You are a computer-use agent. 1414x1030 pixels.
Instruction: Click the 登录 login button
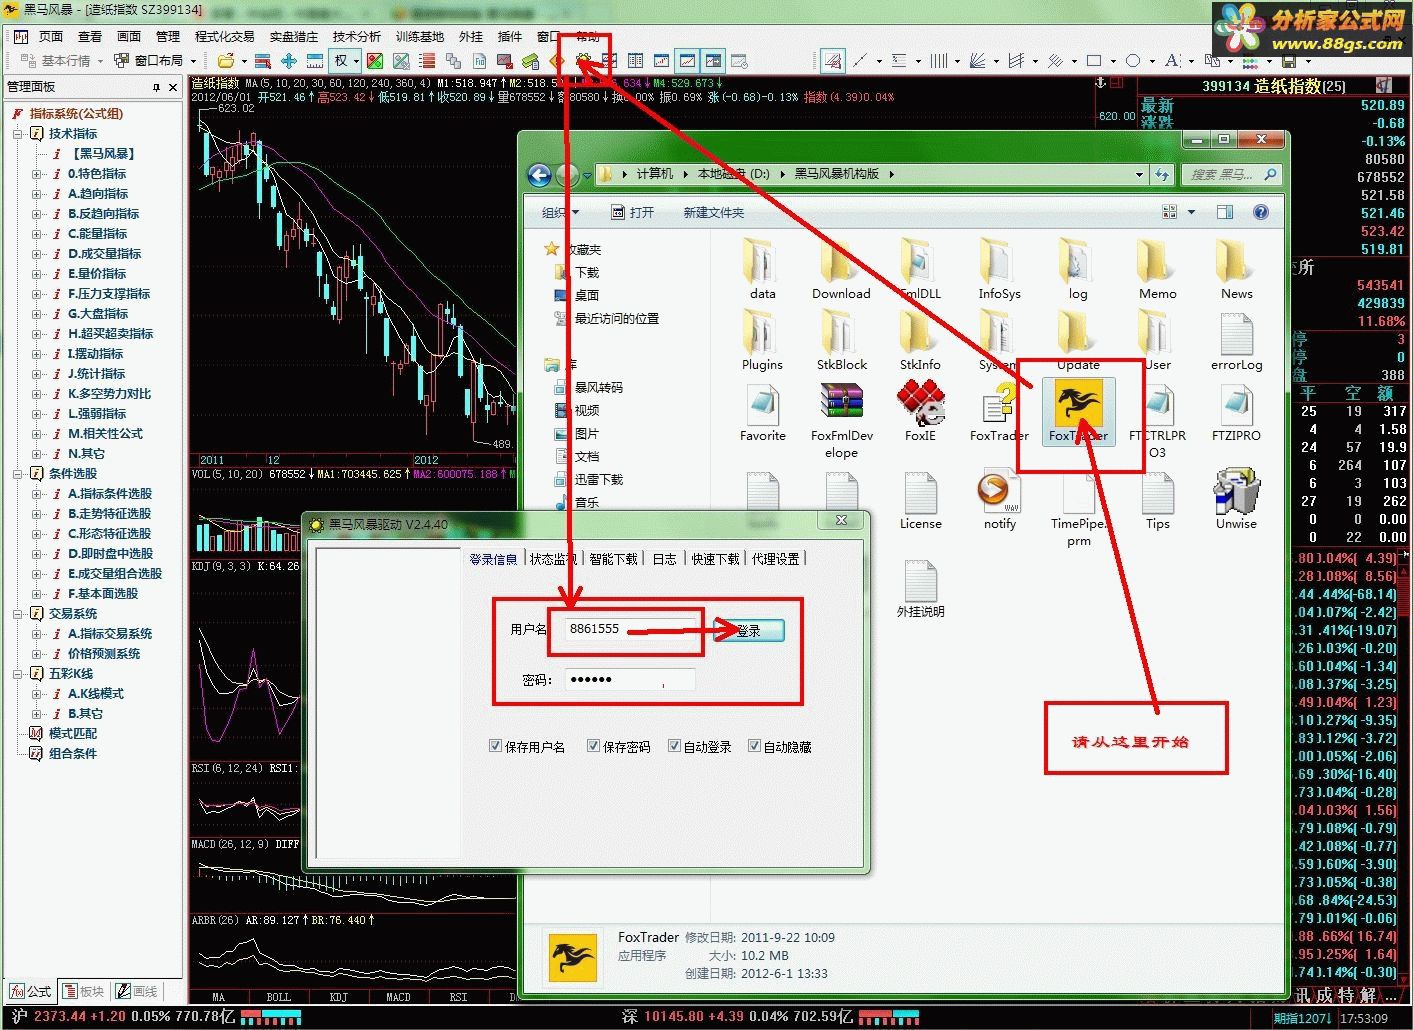point(748,631)
